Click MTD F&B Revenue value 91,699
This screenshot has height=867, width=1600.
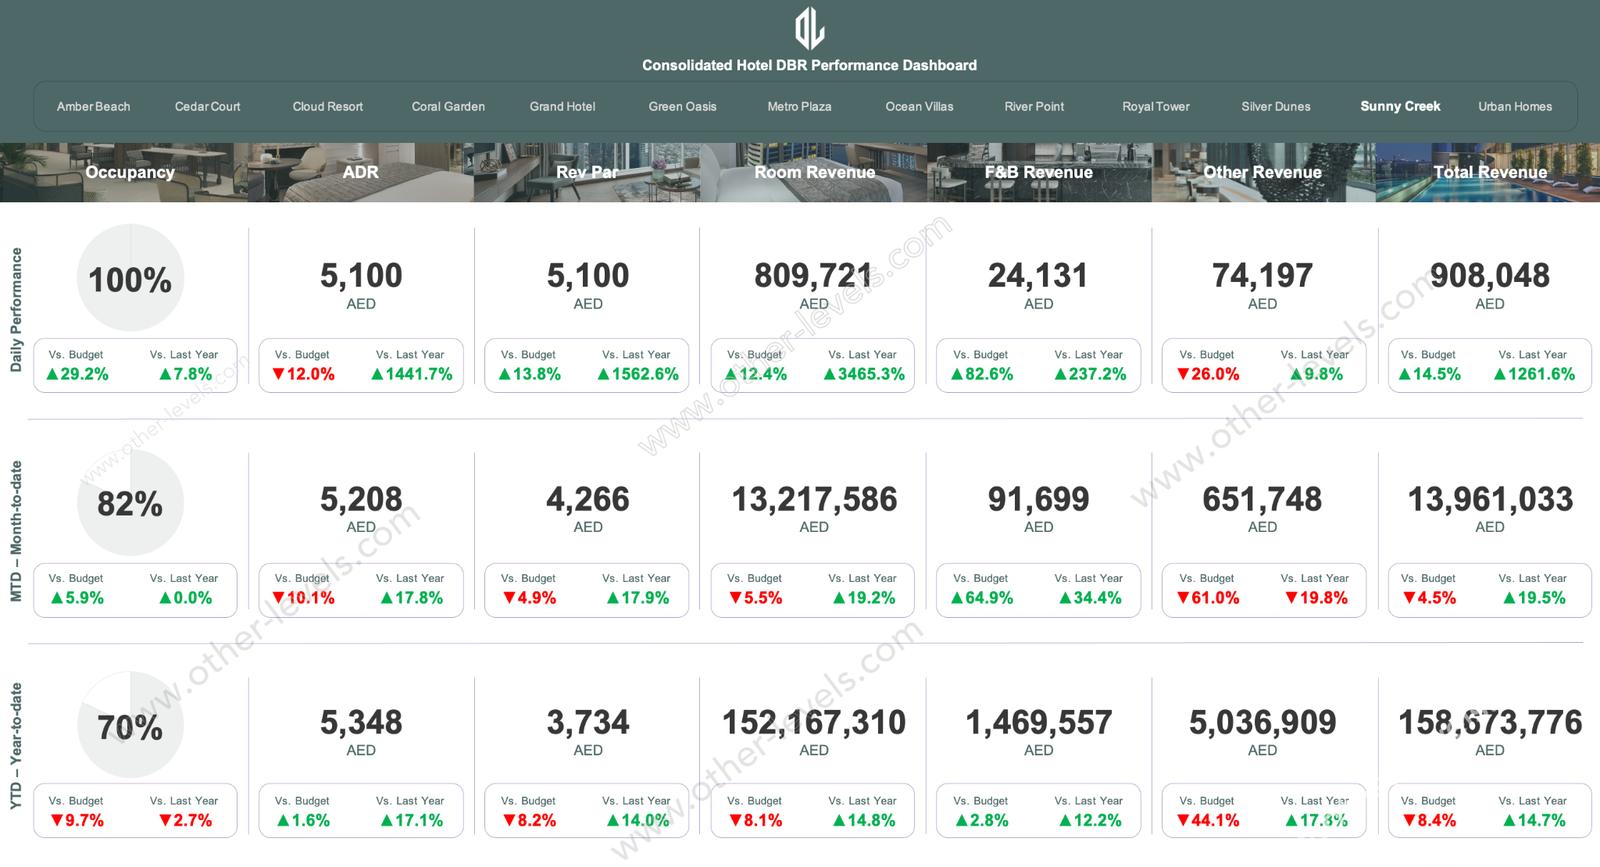tap(1038, 499)
